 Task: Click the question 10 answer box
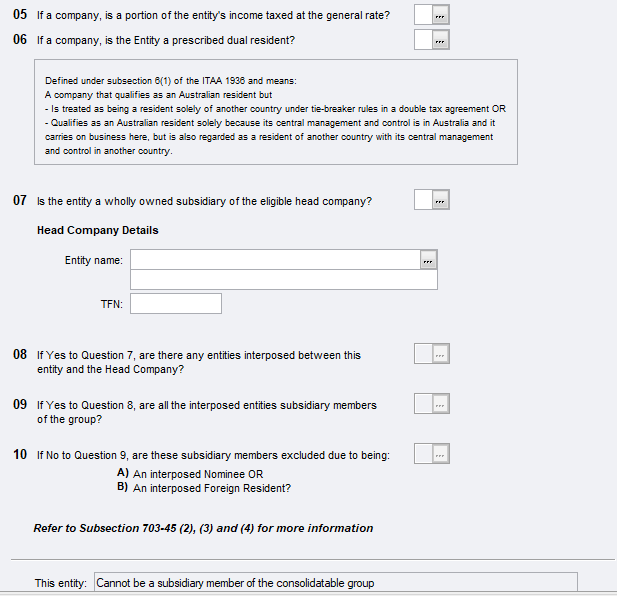(x=423, y=454)
